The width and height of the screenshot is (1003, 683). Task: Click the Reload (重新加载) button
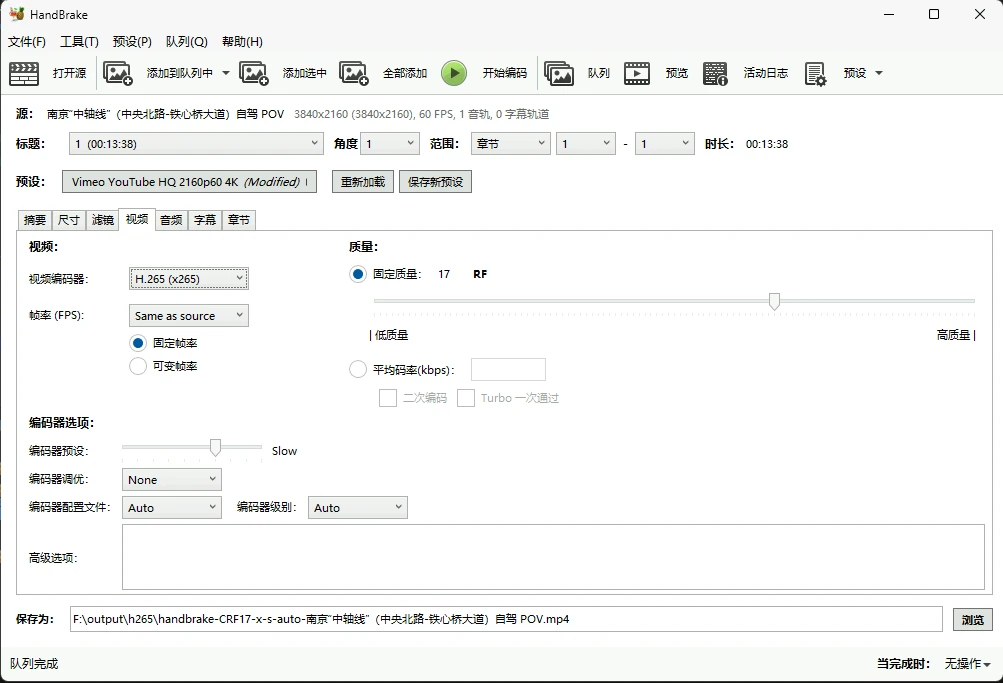point(363,182)
